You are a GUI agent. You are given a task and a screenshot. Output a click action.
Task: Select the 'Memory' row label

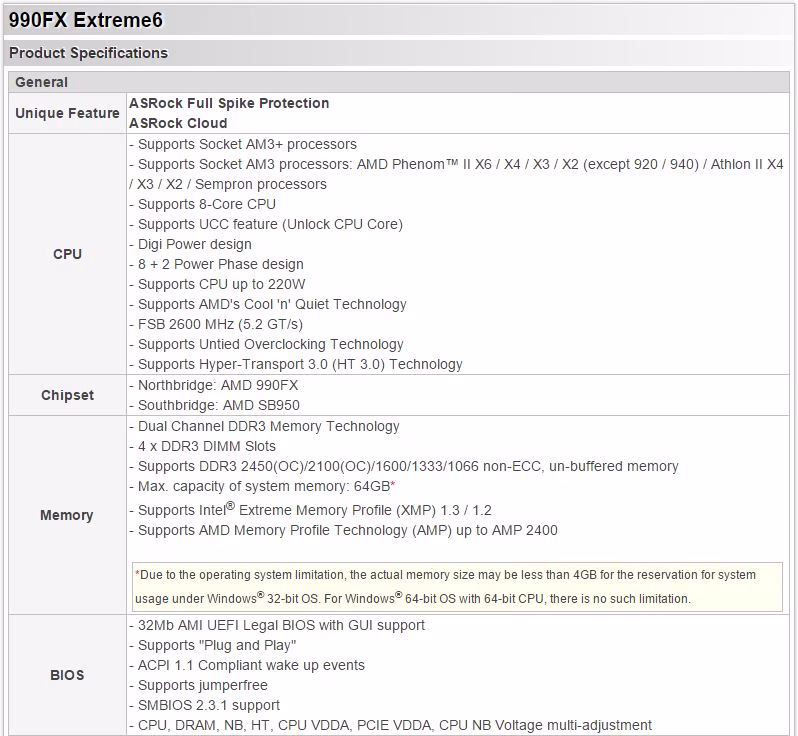point(67,515)
